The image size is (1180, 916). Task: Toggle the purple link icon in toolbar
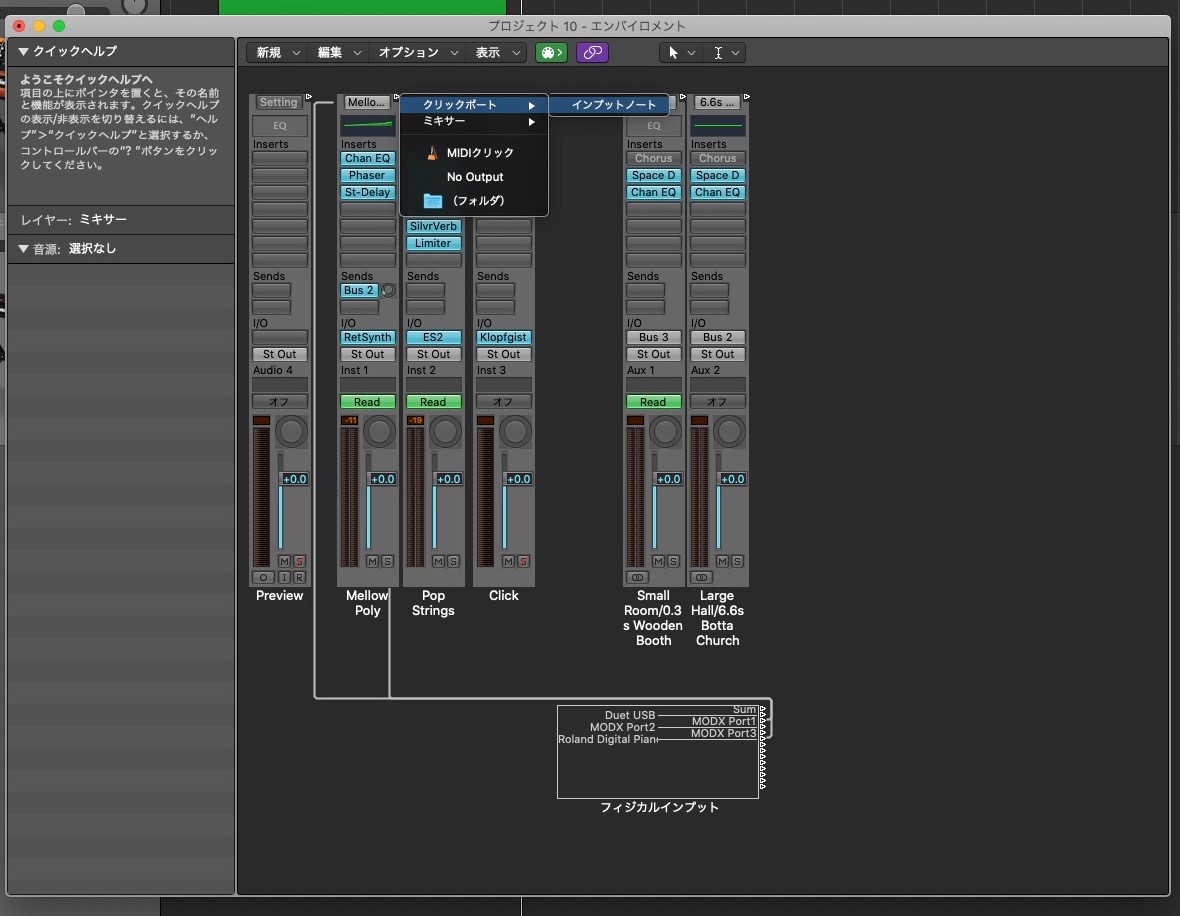tap(592, 53)
